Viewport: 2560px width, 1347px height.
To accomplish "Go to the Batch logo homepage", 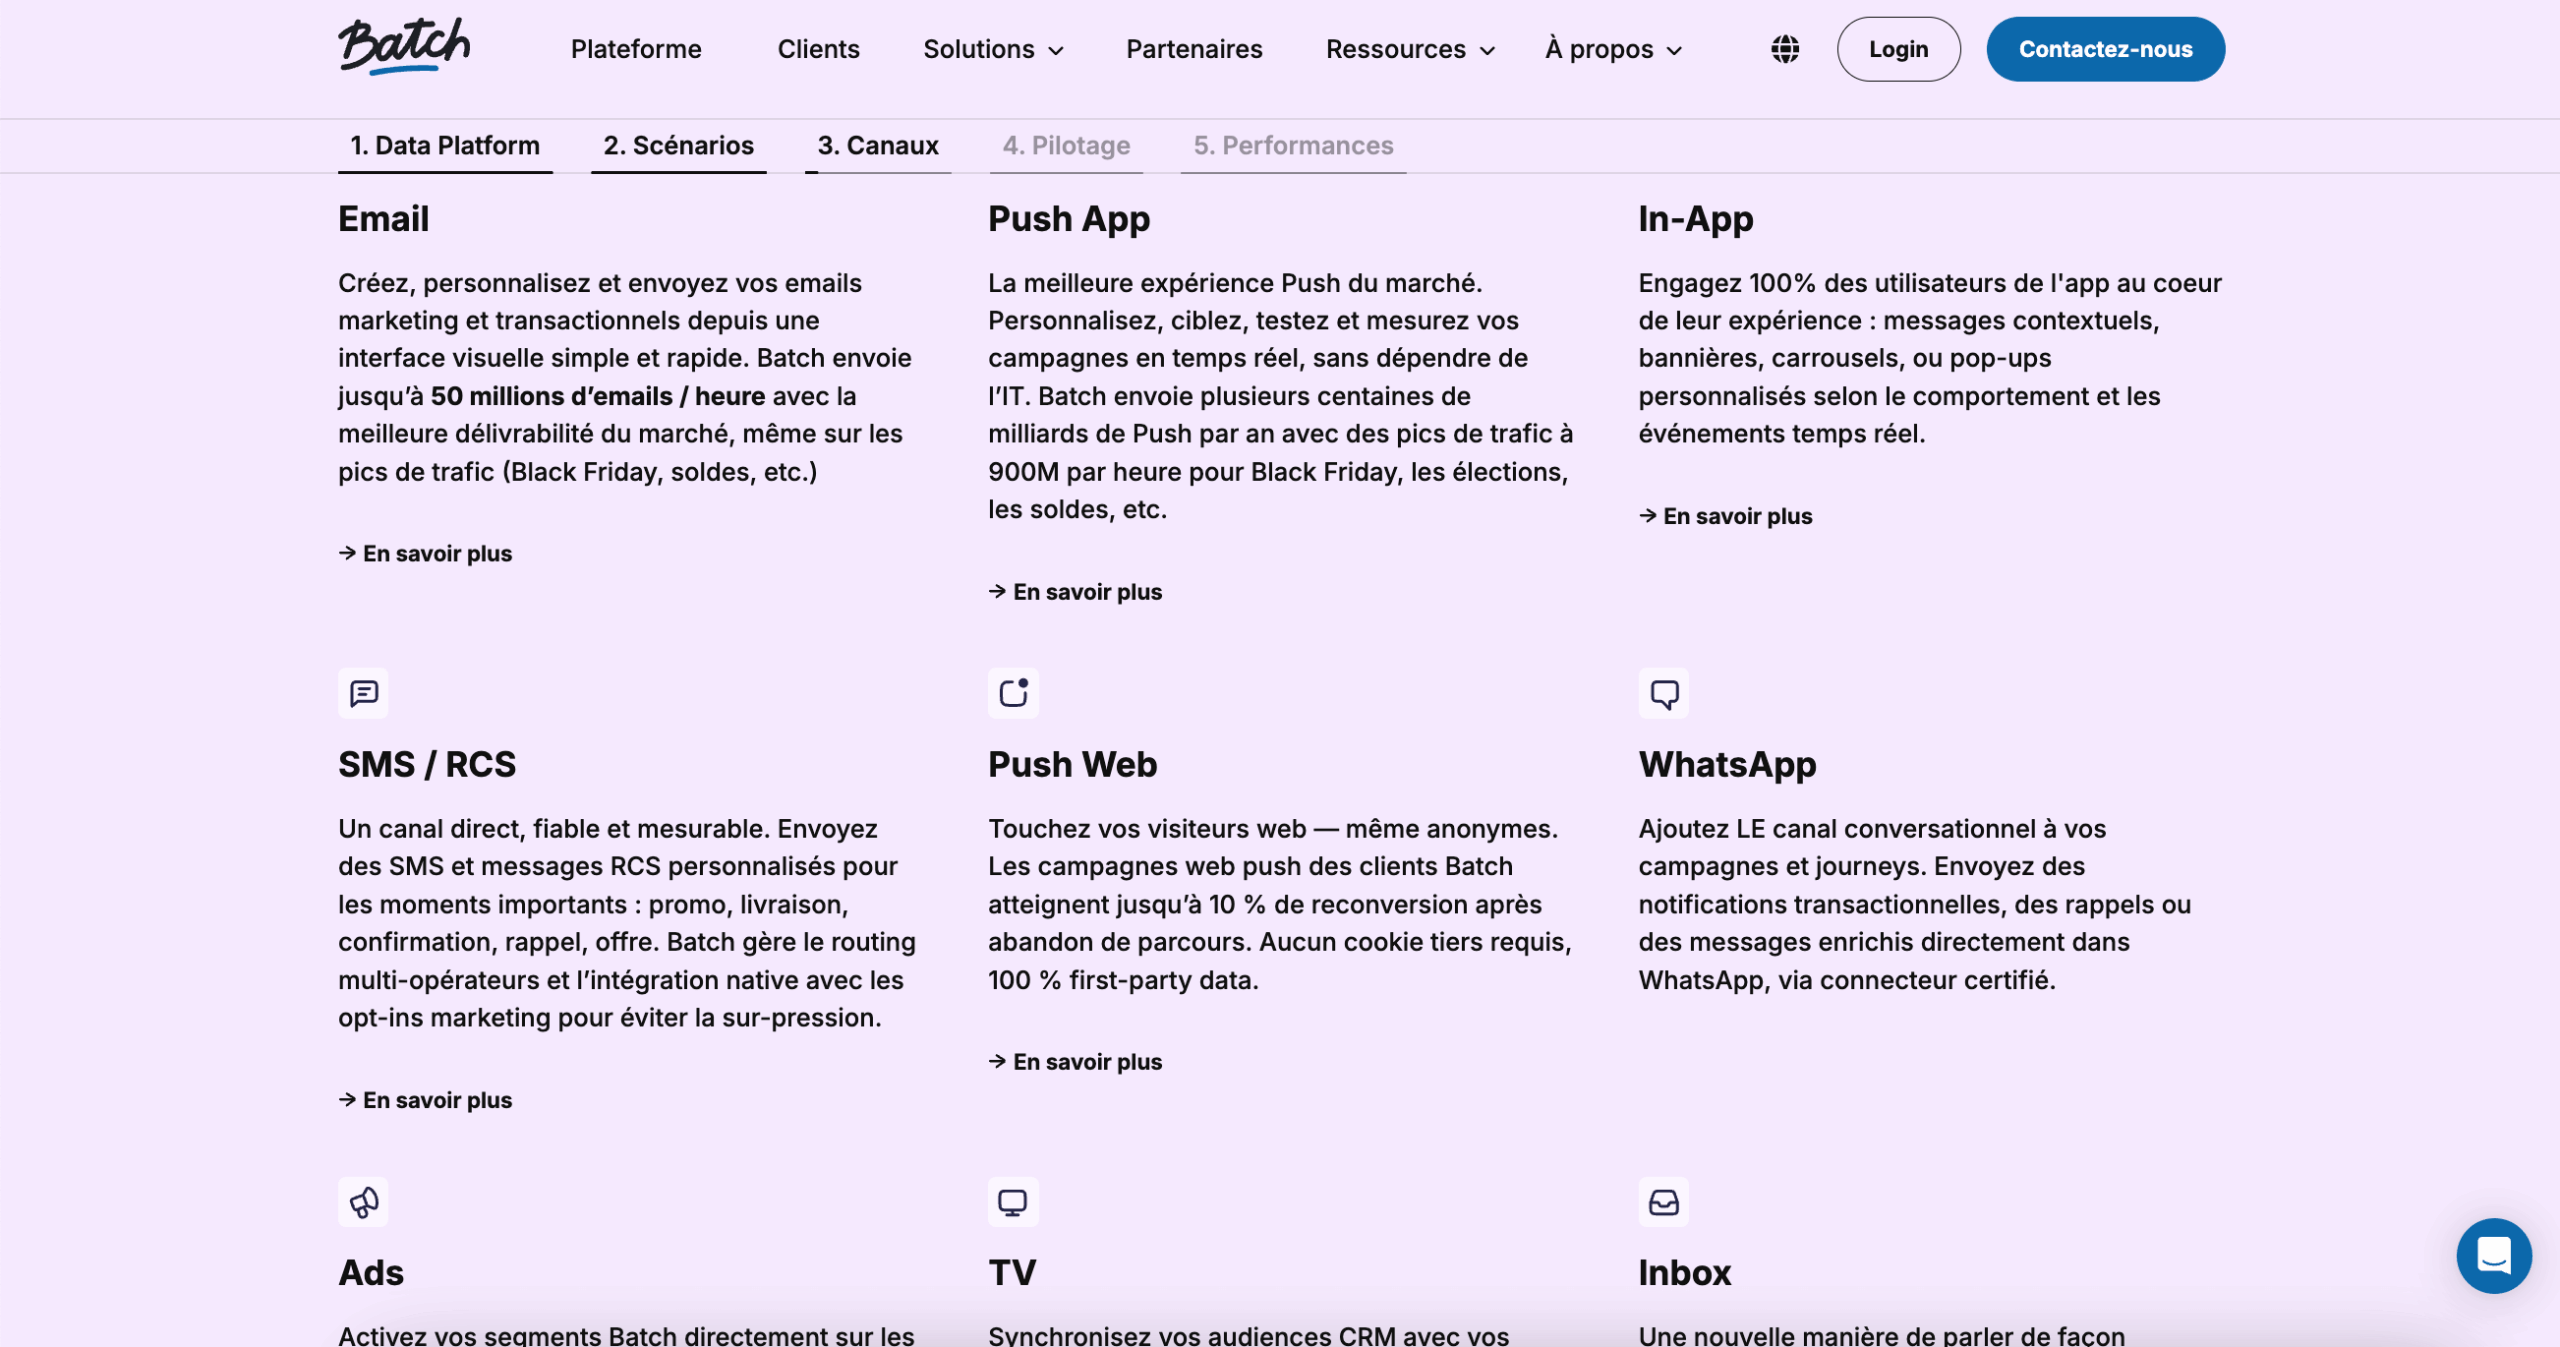I will click(x=404, y=47).
